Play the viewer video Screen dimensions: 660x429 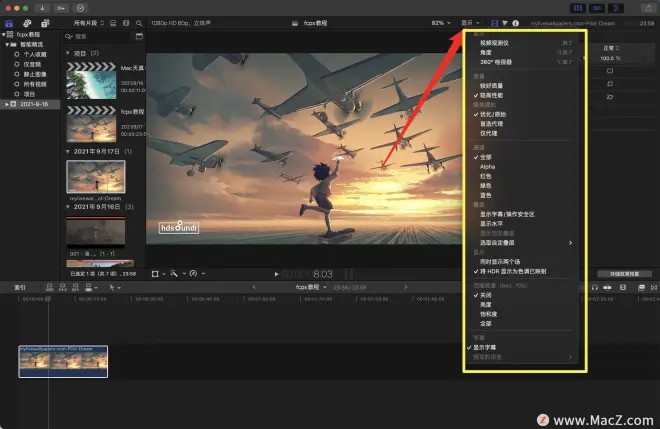(x=276, y=274)
